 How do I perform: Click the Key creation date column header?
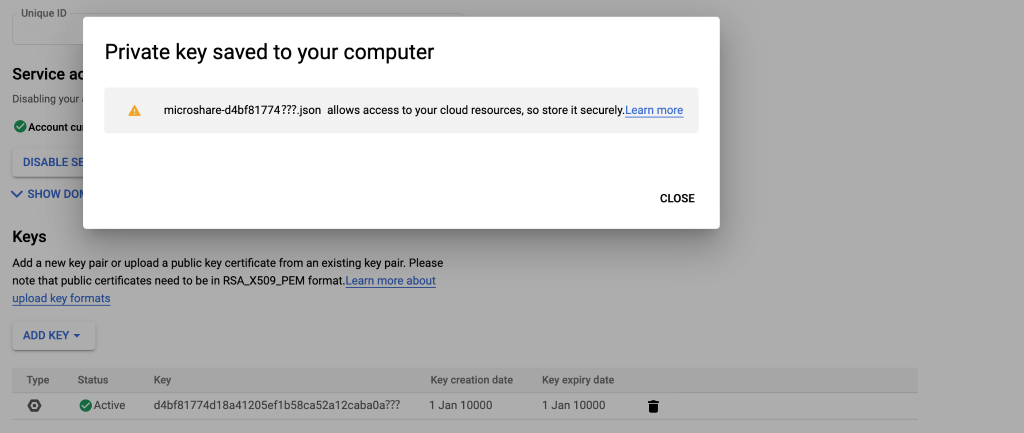(471, 380)
